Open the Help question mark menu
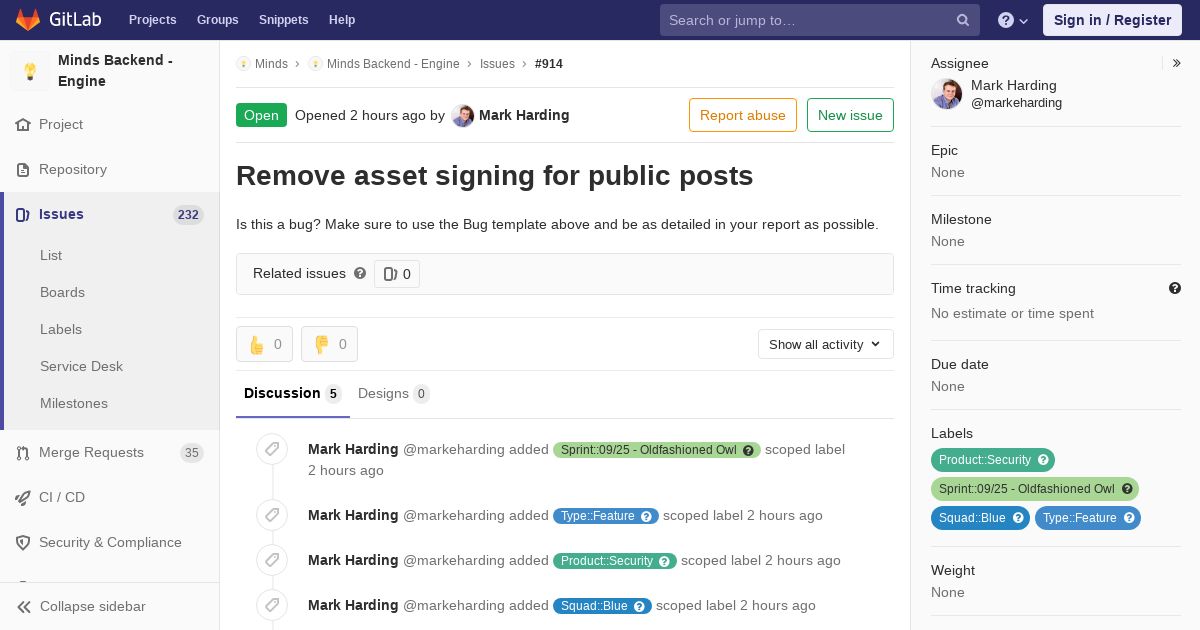The width and height of the screenshot is (1200, 630). coord(1013,20)
